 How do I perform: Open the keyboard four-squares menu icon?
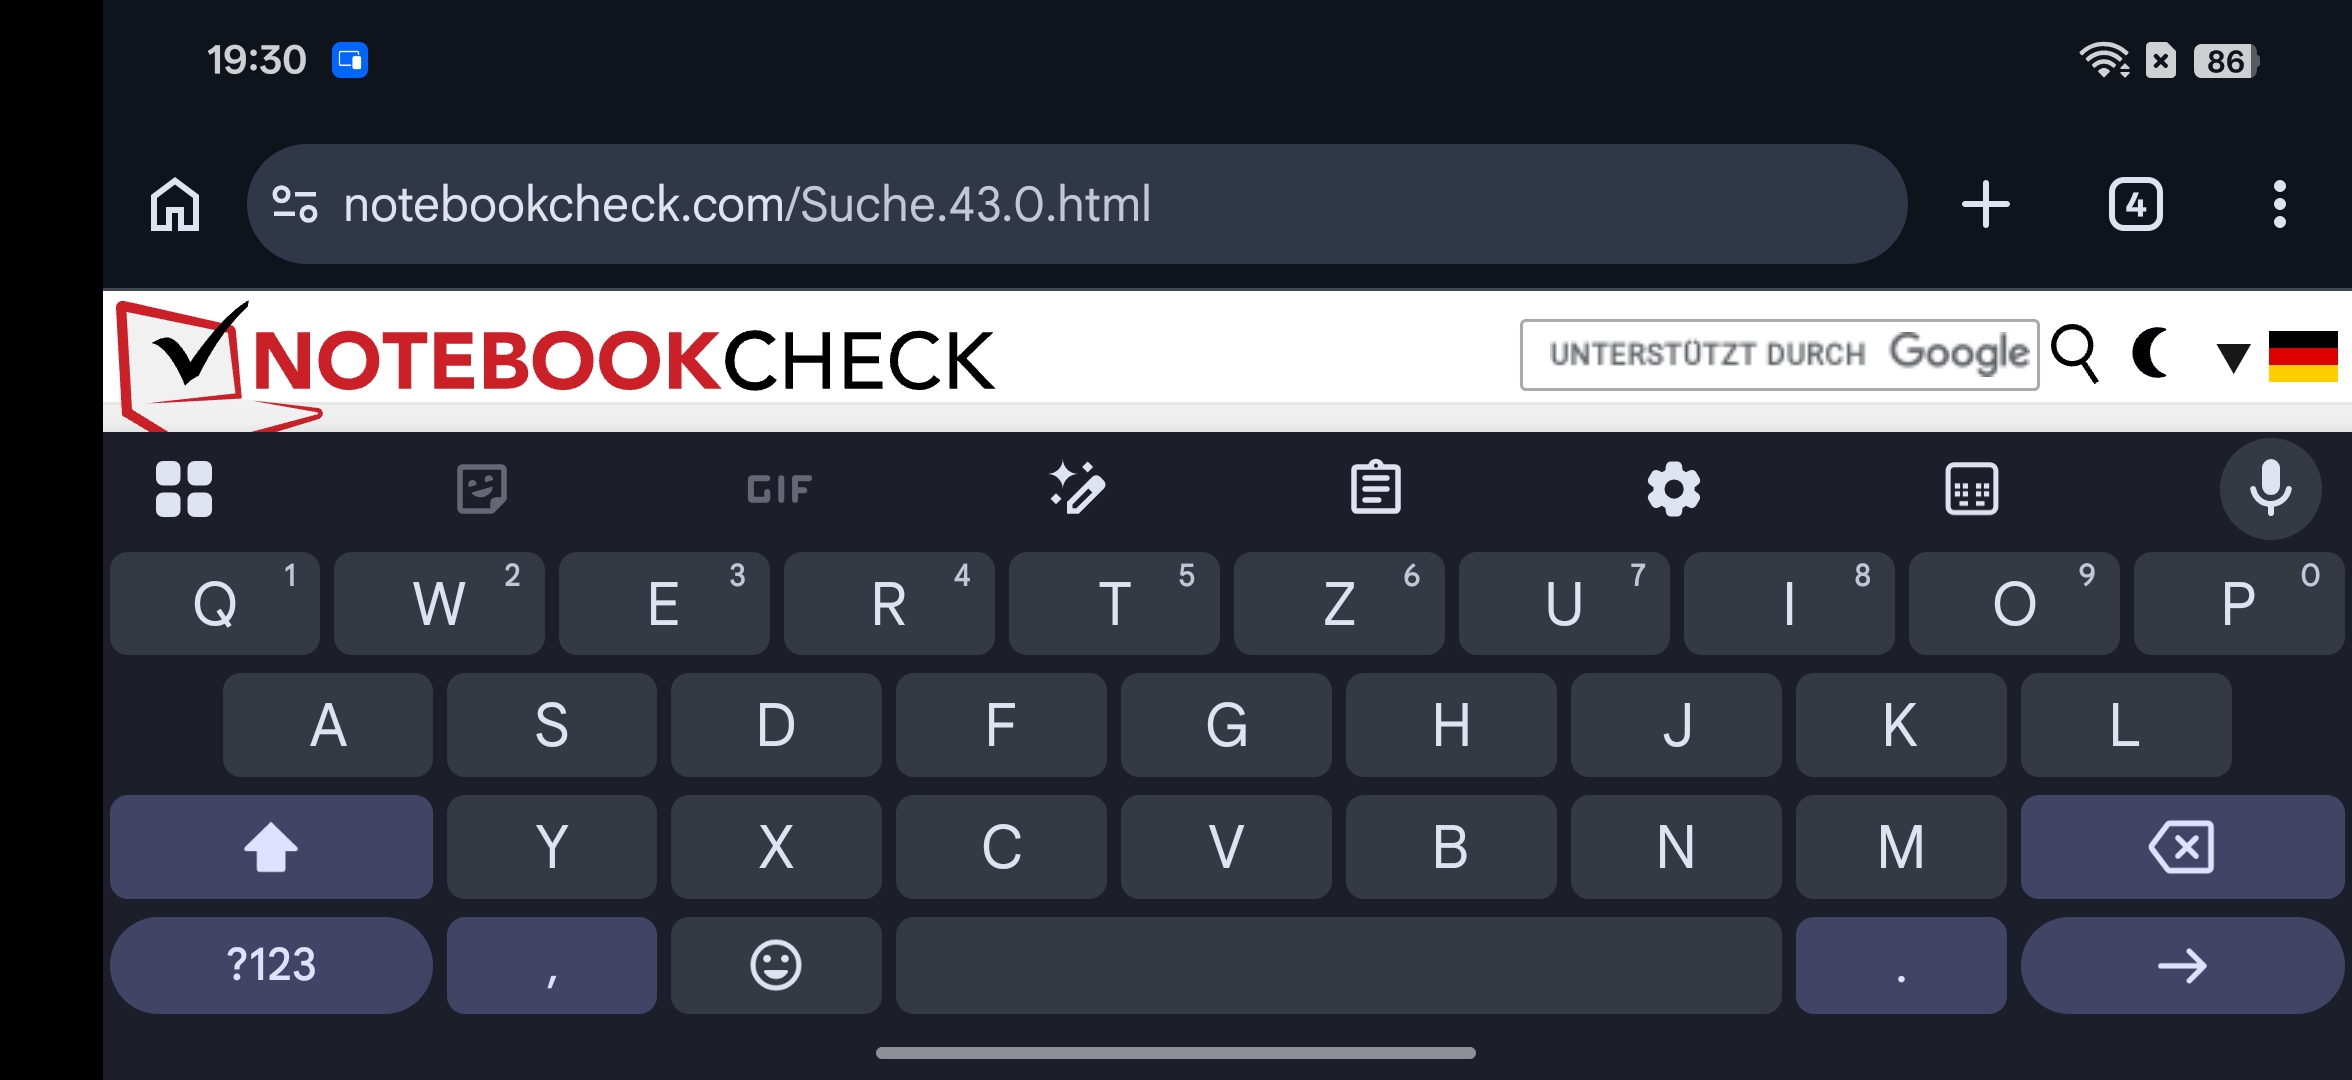pyautogui.click(x=184, y=489)
